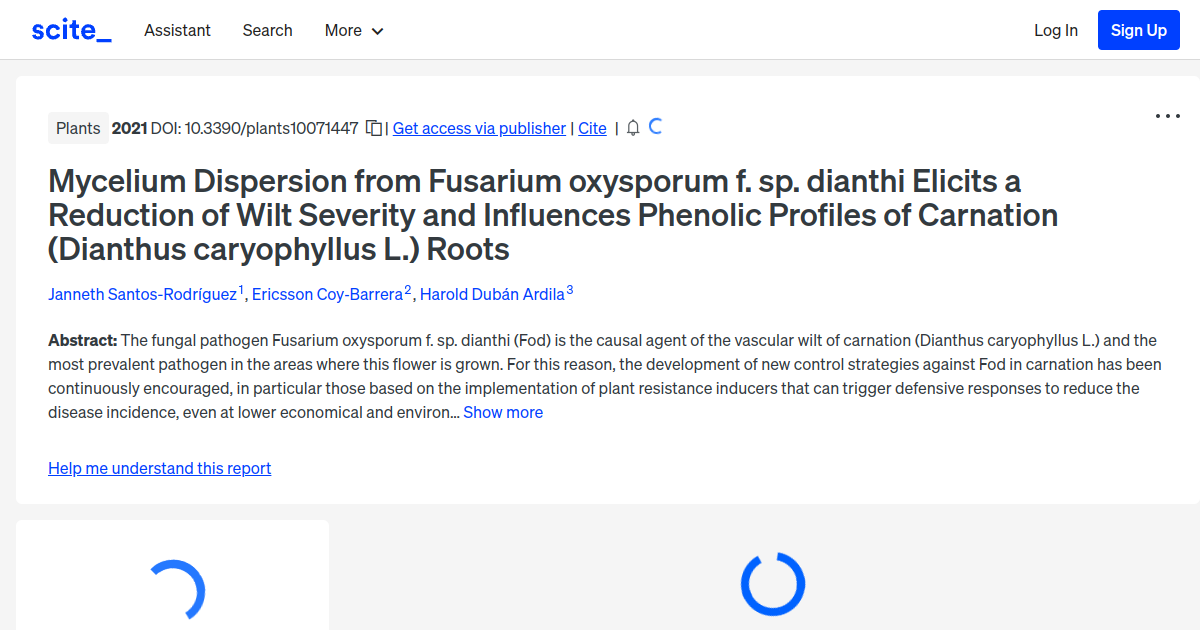The height and width of the screenshot is (630, 1200).
Task: Open Get access via publisher link
Action: (479, 128)
